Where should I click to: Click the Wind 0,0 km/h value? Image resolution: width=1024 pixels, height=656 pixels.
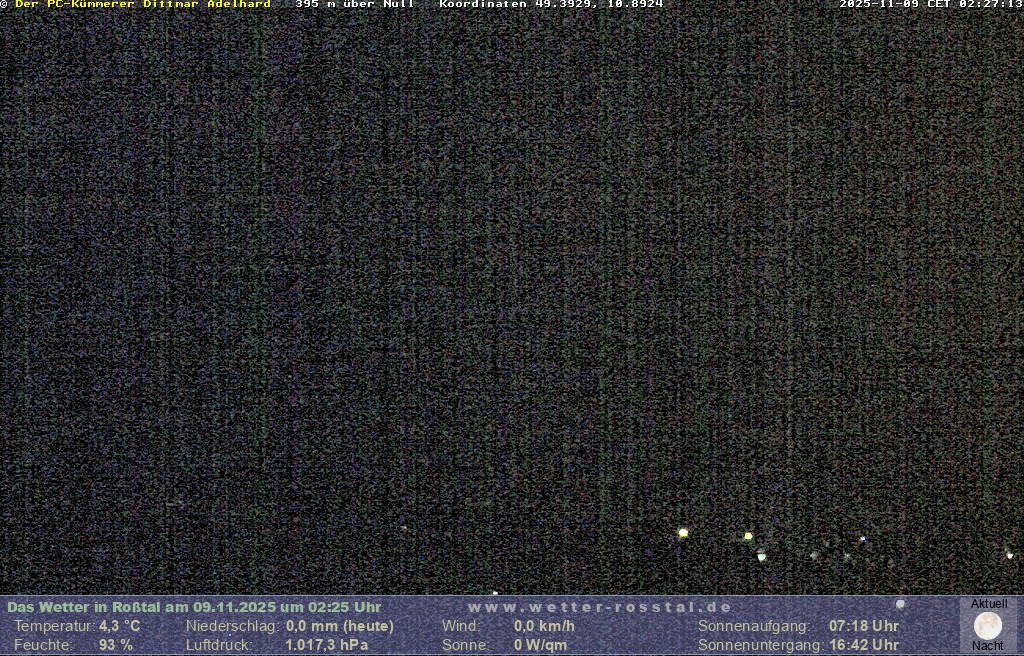coord(544,626)
